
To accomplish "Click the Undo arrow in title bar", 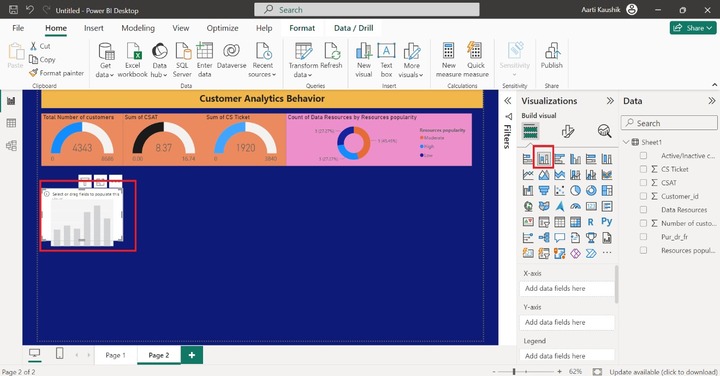I will click(29, 10).
